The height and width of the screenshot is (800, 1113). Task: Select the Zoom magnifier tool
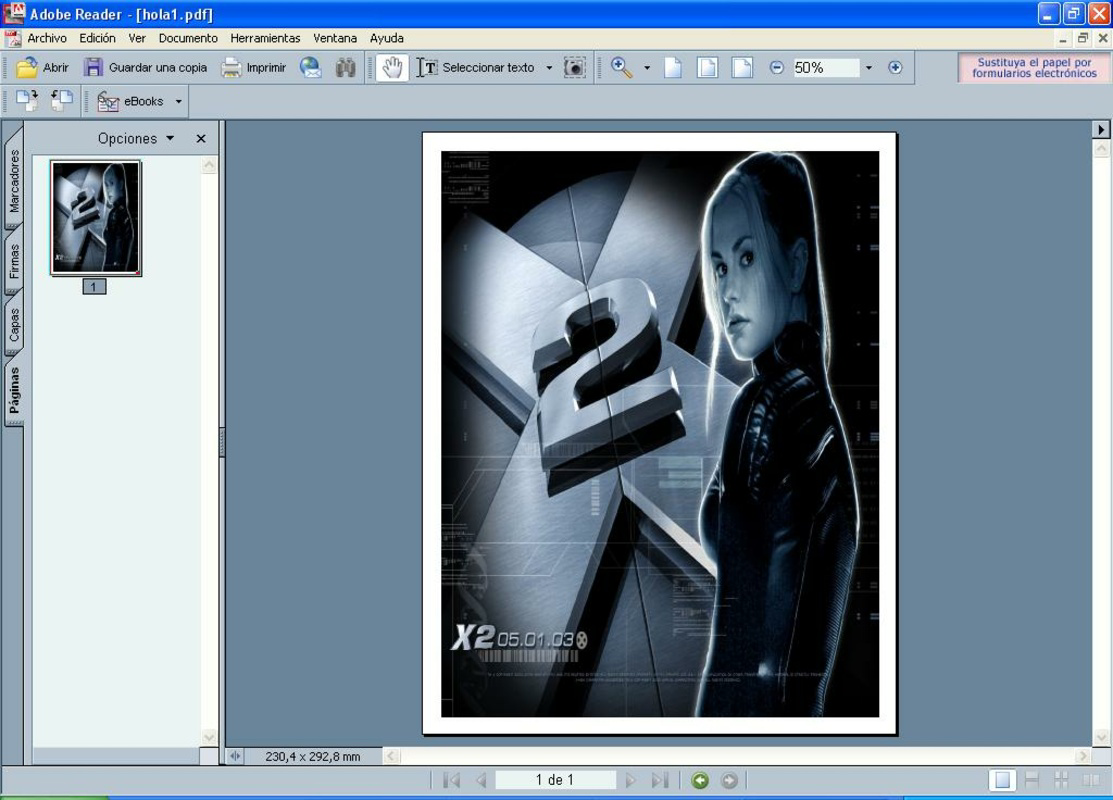point(622,67)
